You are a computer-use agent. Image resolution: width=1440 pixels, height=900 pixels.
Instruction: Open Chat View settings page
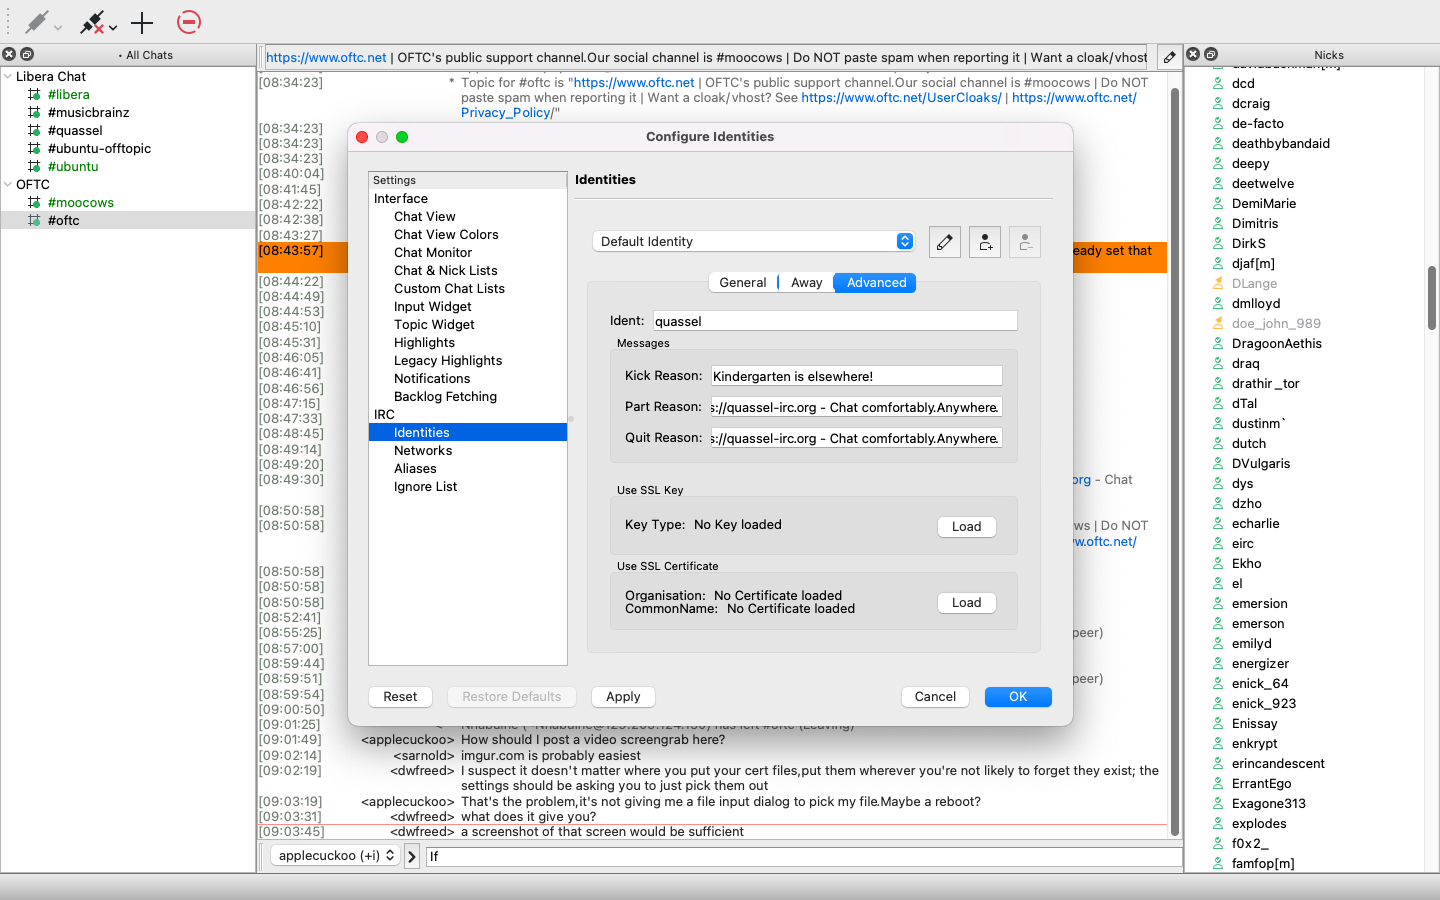(x=424, y=216)
